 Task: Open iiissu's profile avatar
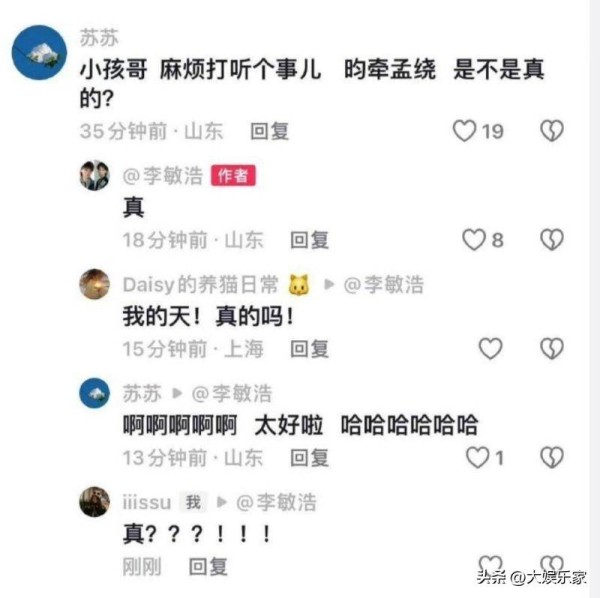[x=95, y=502]
